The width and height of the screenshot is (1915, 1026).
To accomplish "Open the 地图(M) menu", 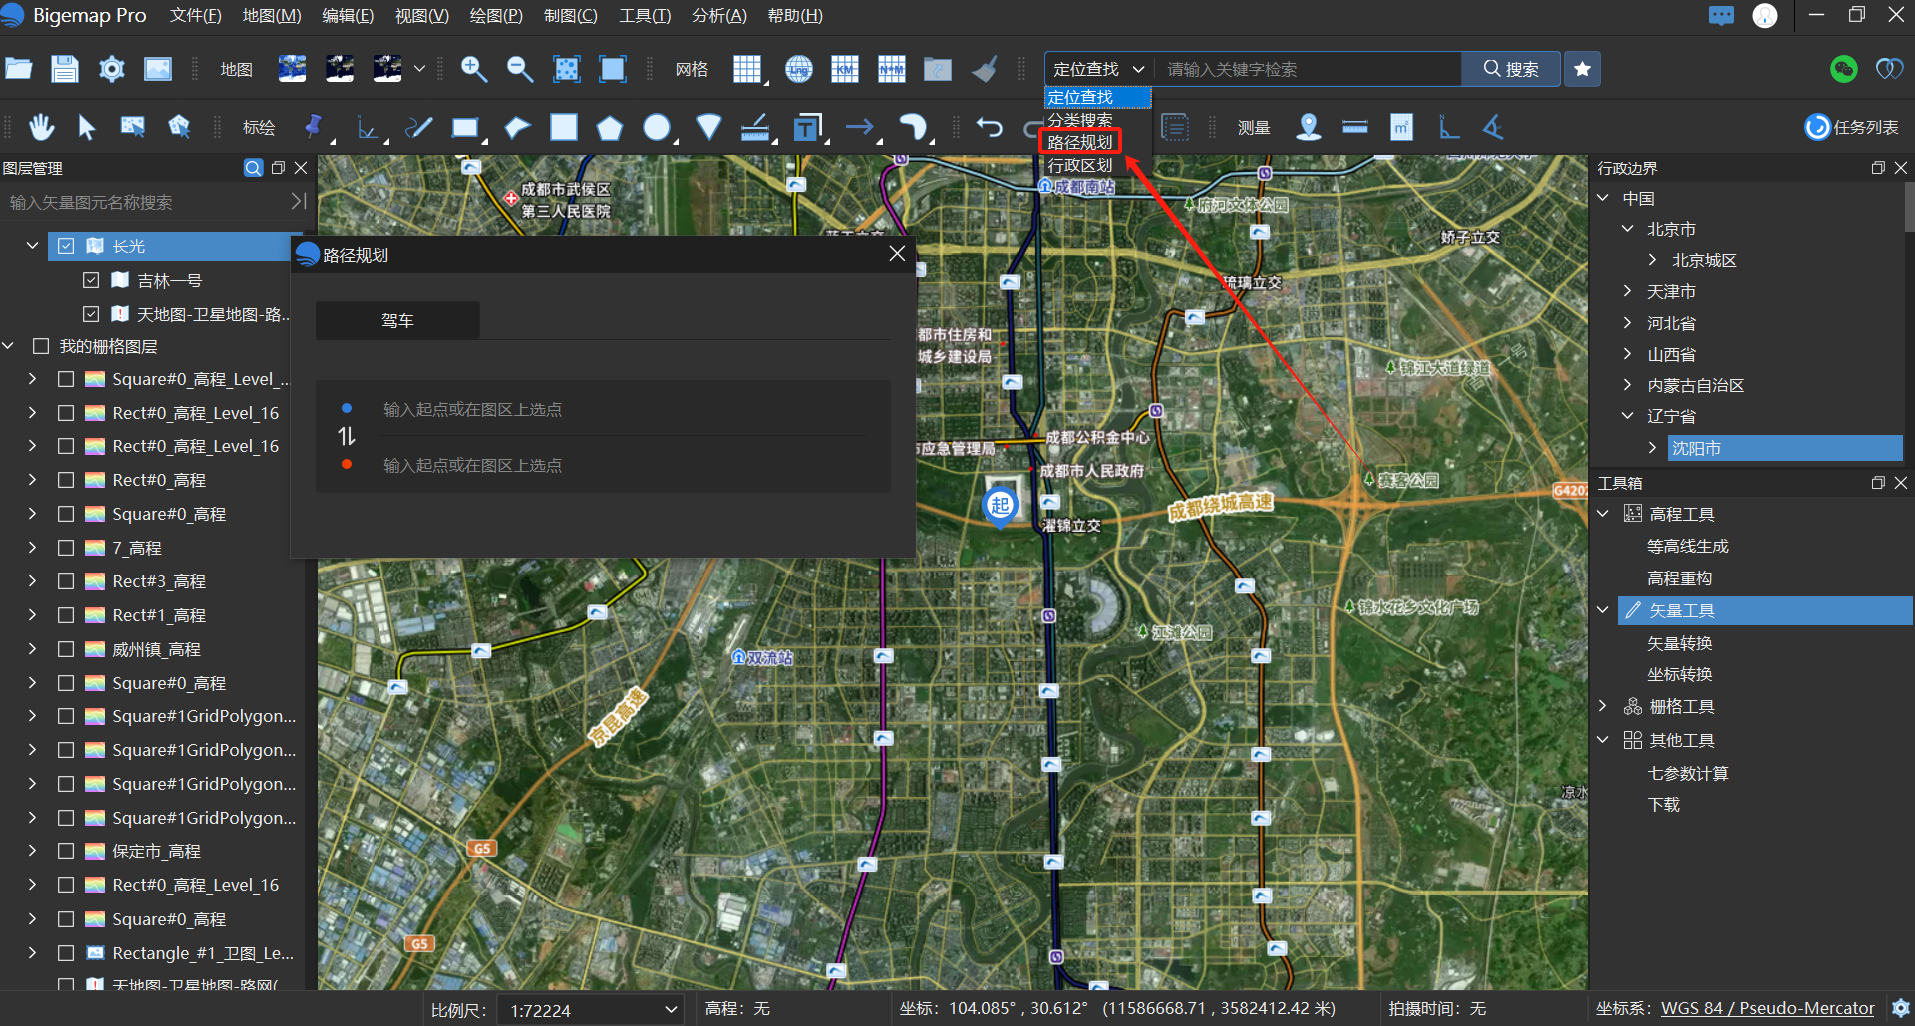I will (272, 16).
